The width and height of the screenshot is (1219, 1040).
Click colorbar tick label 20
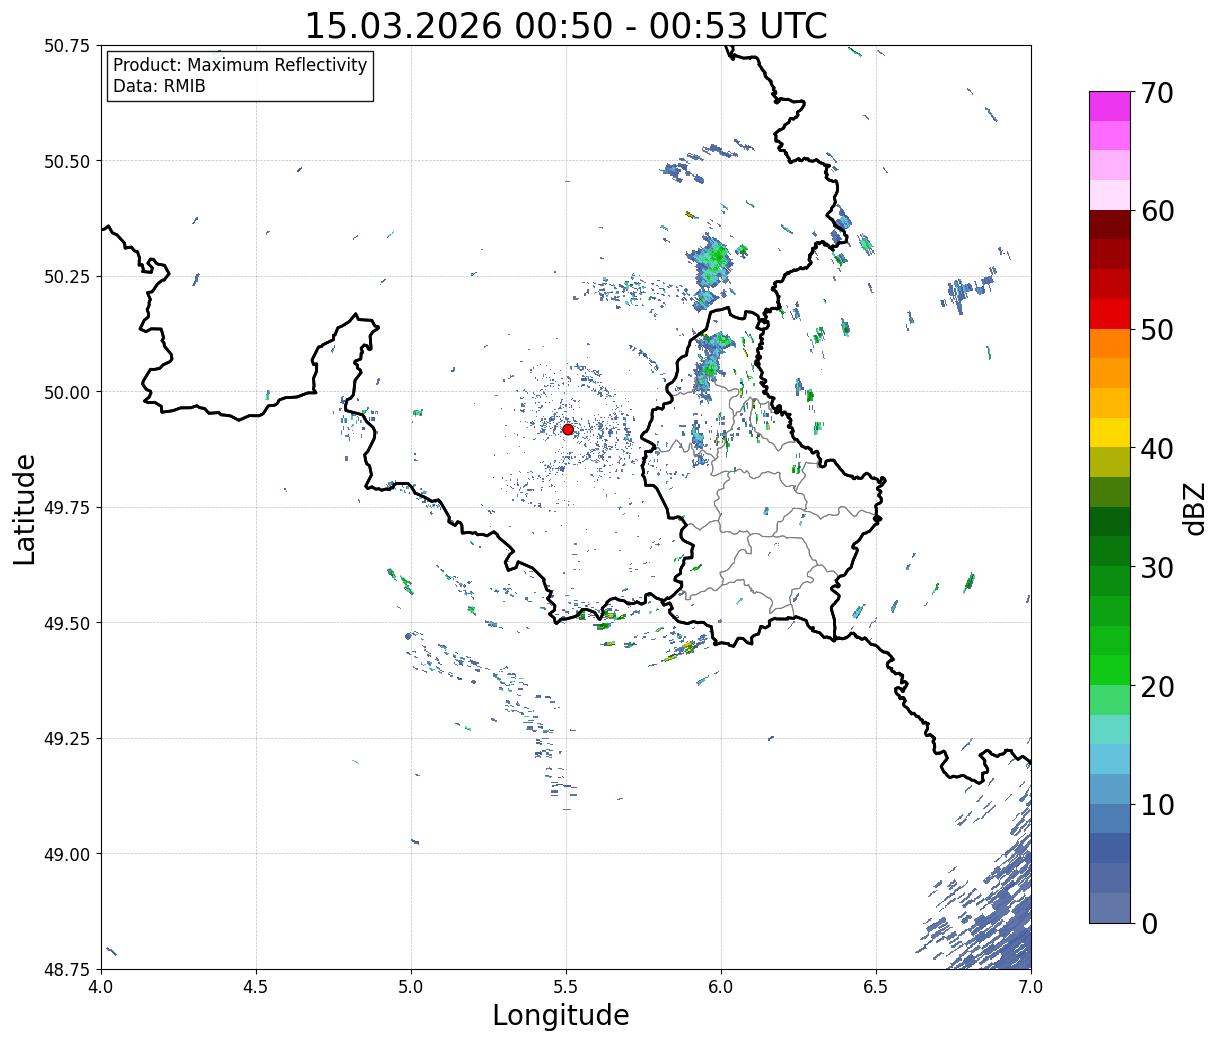[1157, 687]
